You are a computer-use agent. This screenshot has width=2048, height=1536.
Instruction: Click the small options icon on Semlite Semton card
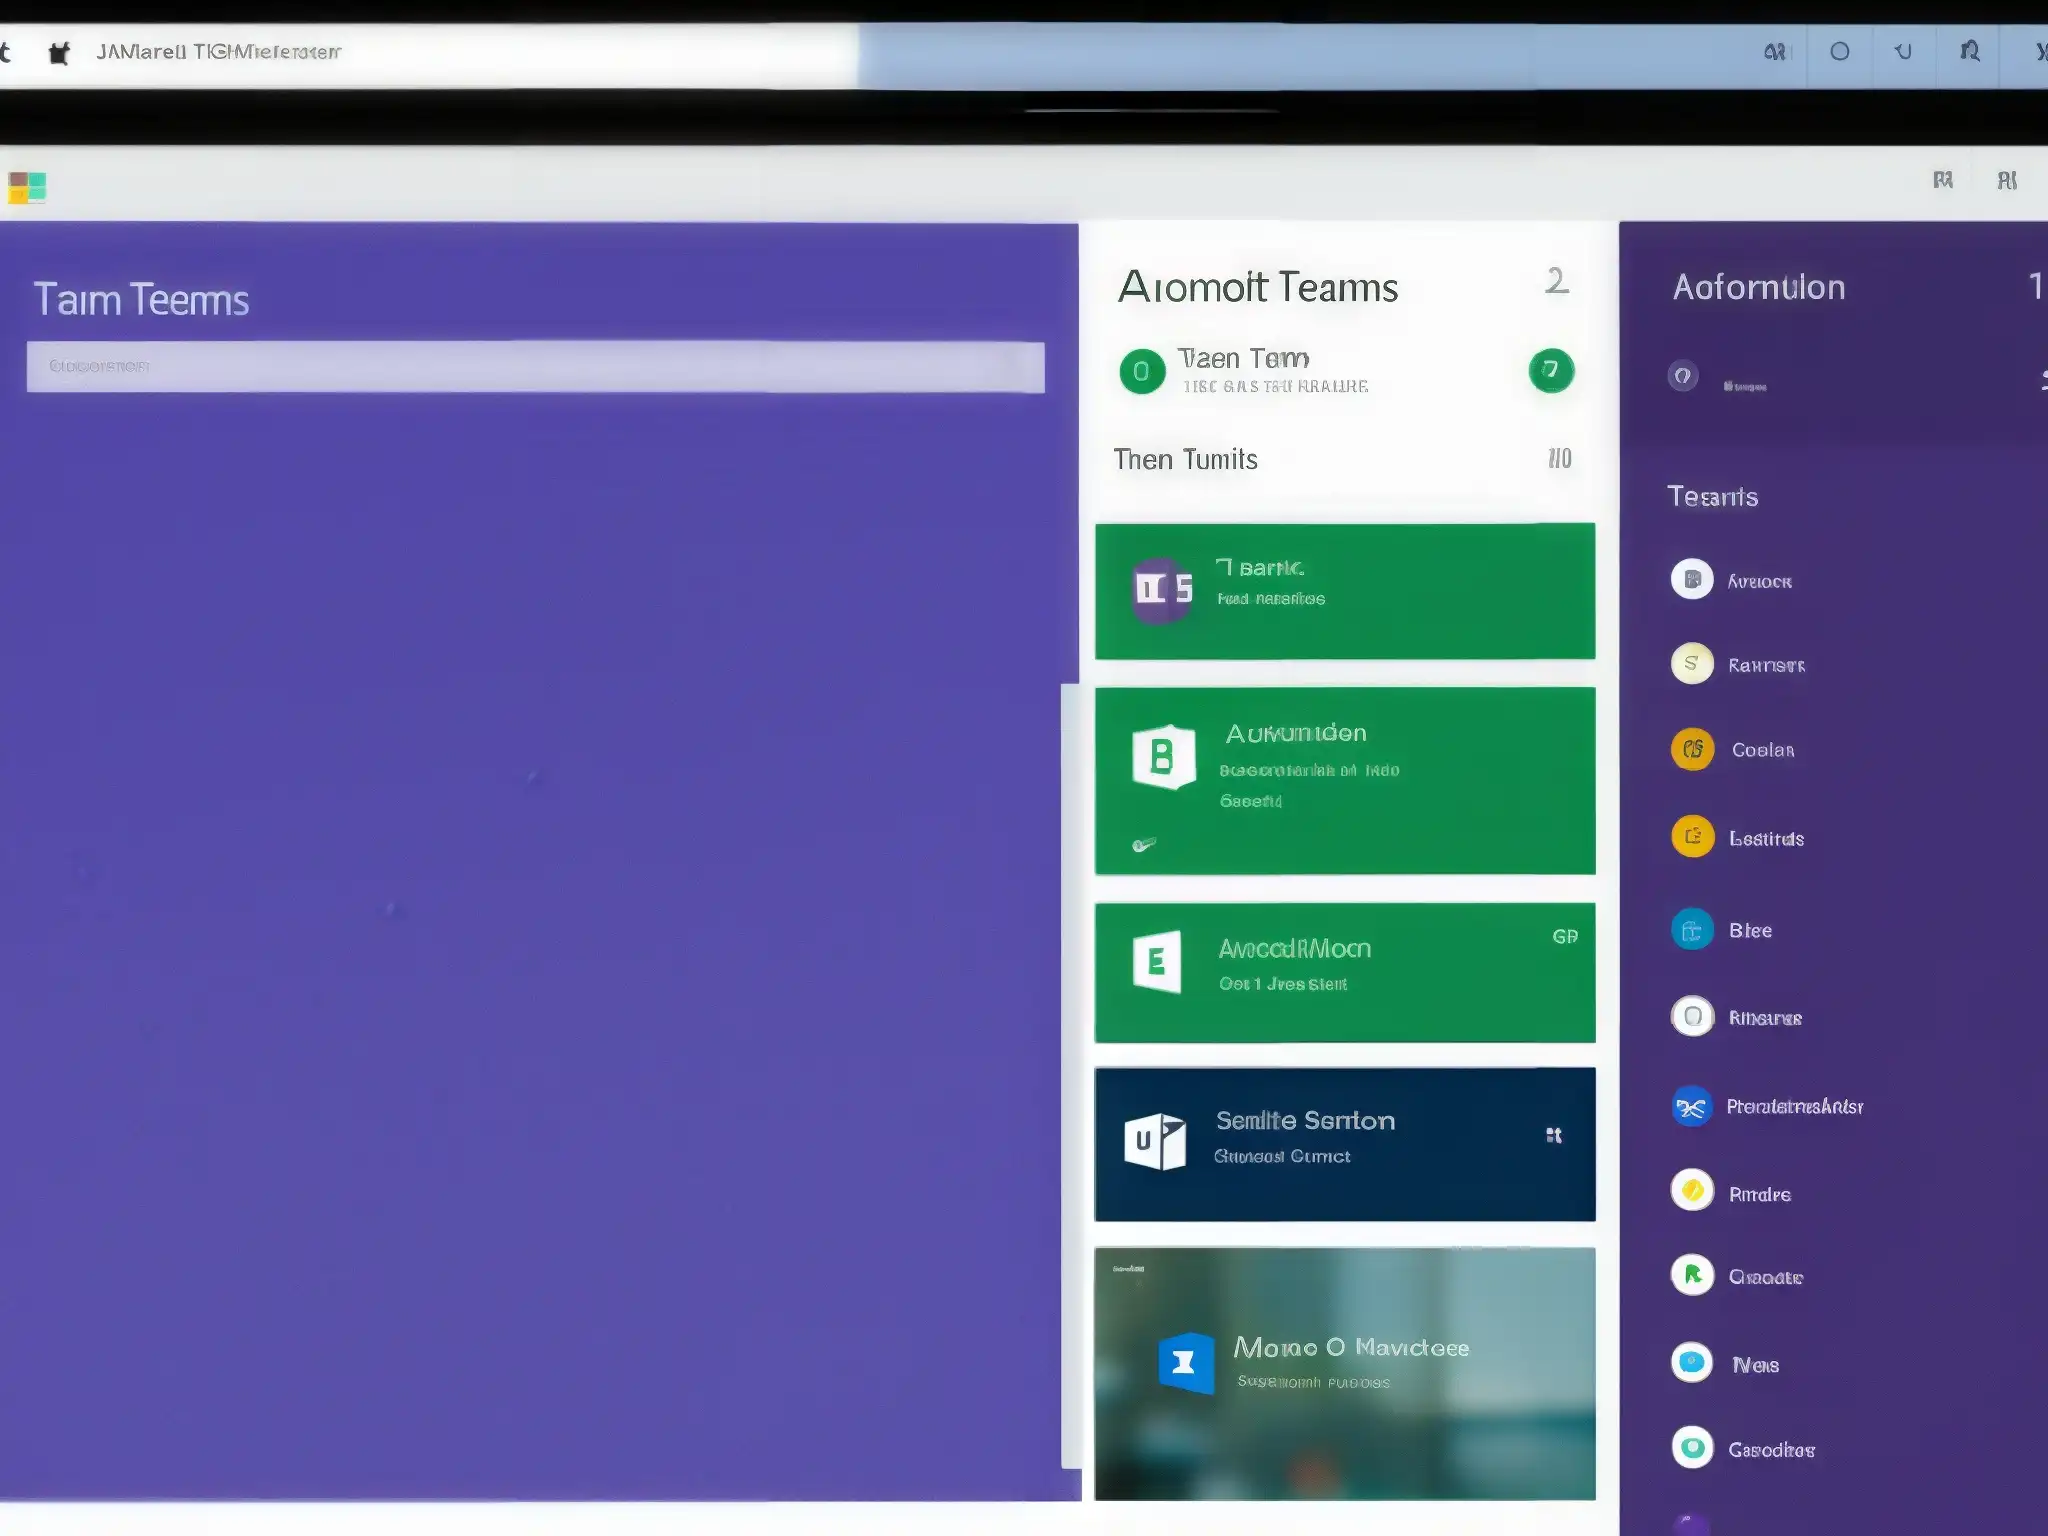pos(1554,1135)
